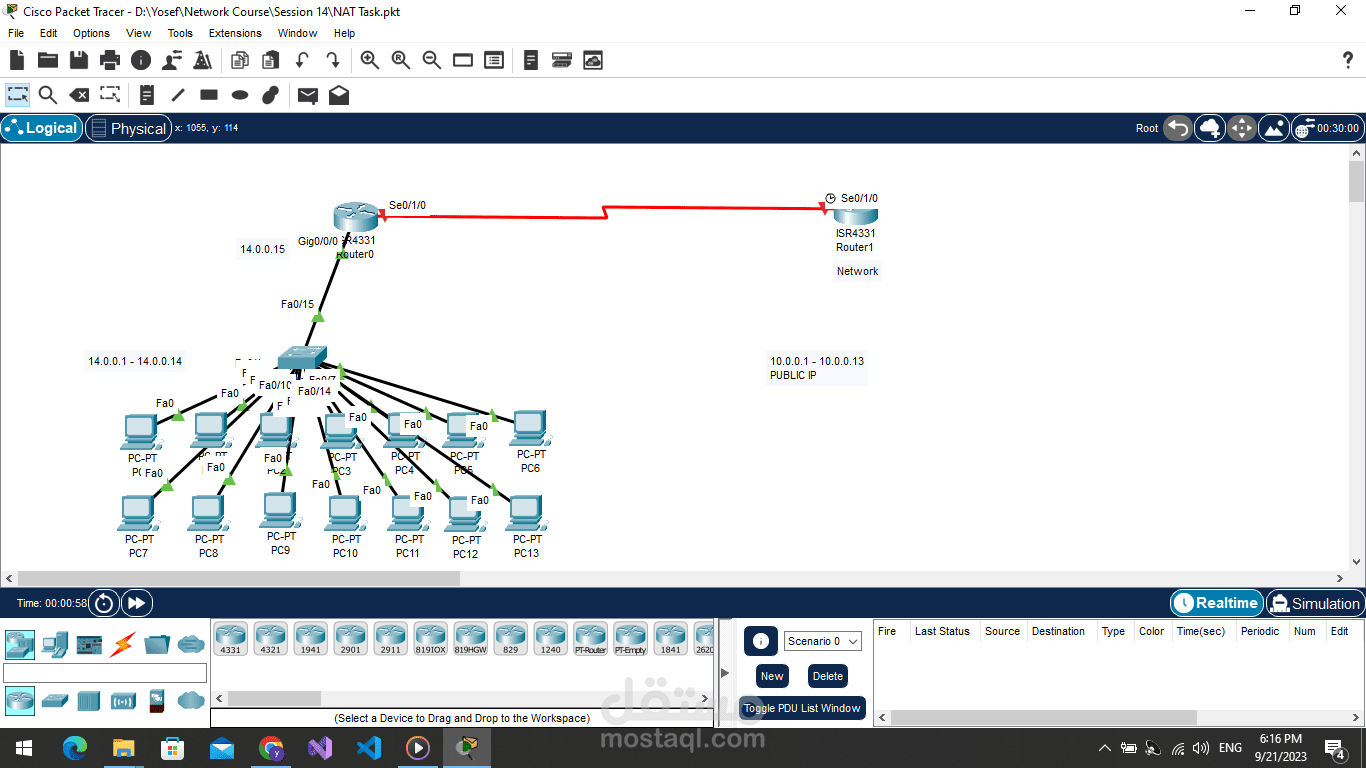Pick the 2911 router model

(x=390, y=638)
